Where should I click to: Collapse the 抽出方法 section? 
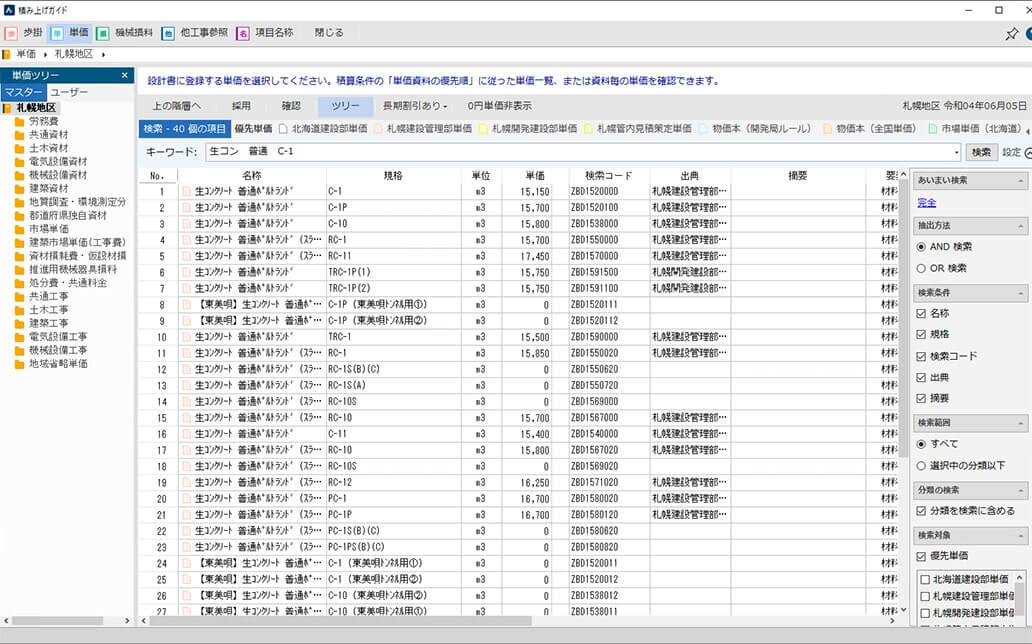pos(1020,226)
